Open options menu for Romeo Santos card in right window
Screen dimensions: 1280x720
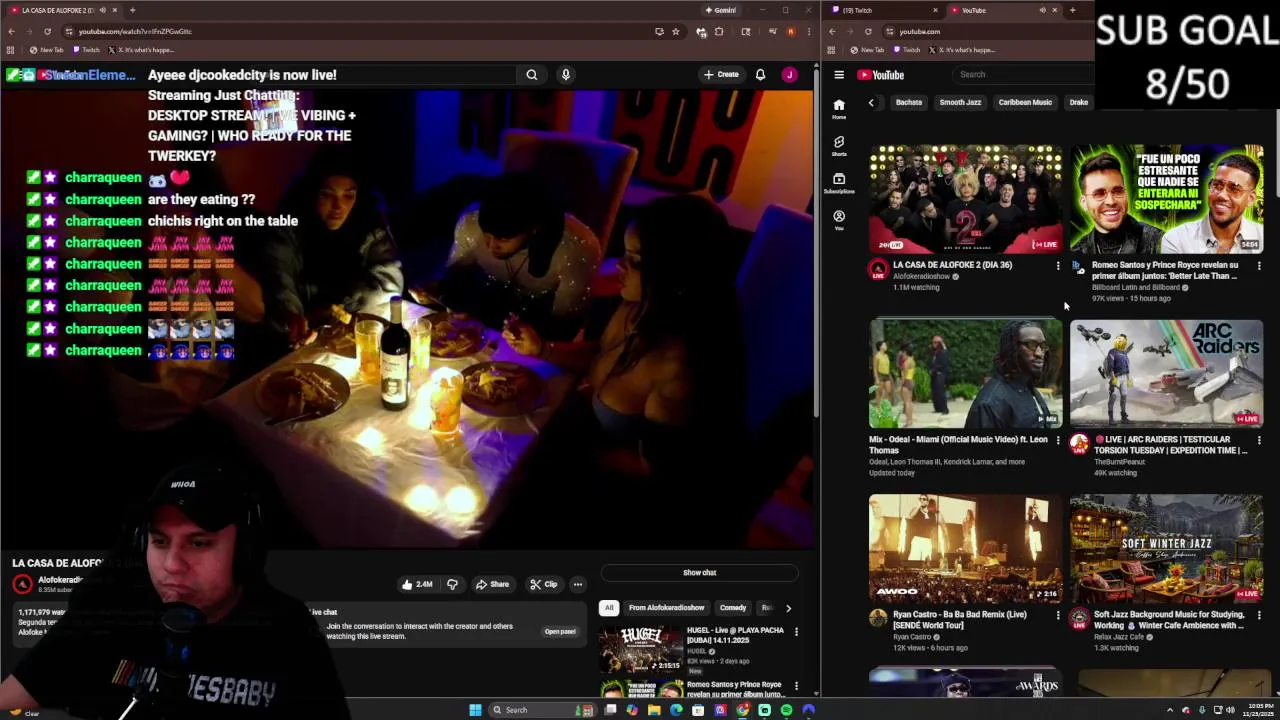tap(1259, 266)
